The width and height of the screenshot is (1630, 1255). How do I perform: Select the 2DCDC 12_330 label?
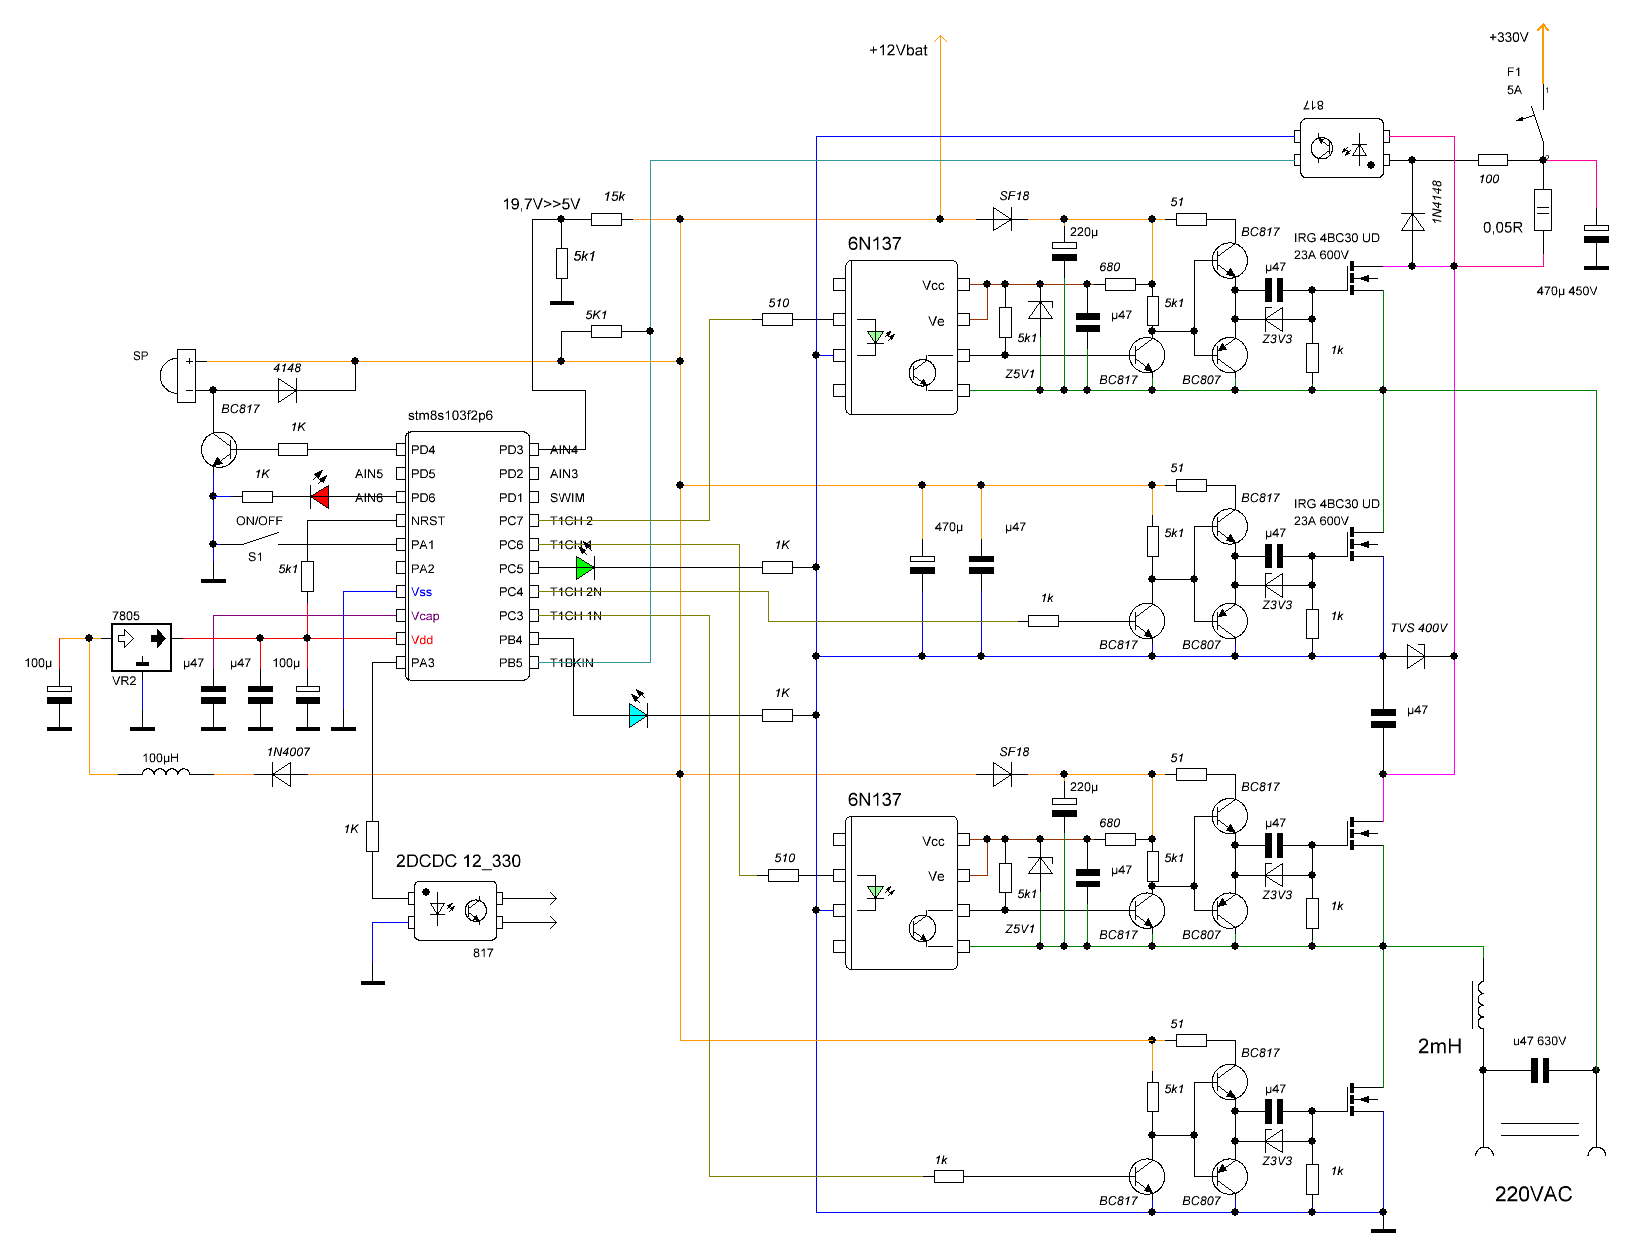click(x=458, y=861)
